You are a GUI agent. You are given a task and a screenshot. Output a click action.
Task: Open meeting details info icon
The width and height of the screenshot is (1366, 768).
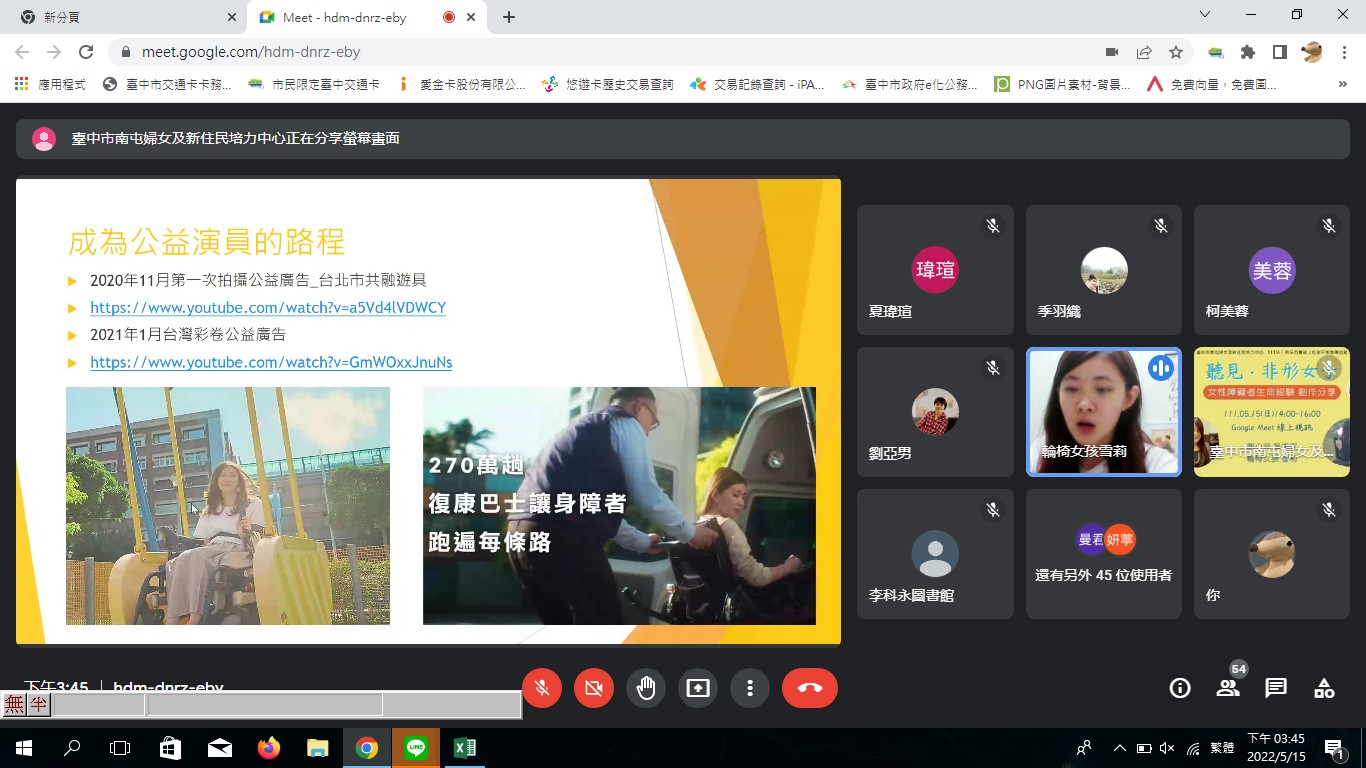1180,688
